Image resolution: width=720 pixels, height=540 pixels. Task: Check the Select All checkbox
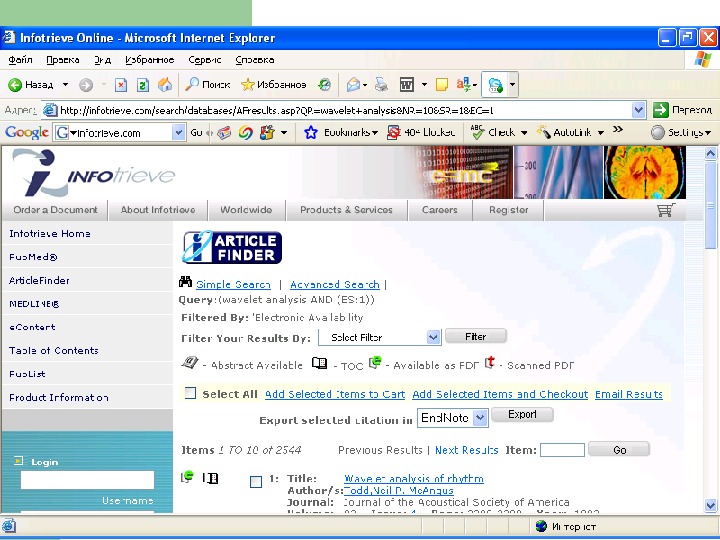click(x=190, y=393)
